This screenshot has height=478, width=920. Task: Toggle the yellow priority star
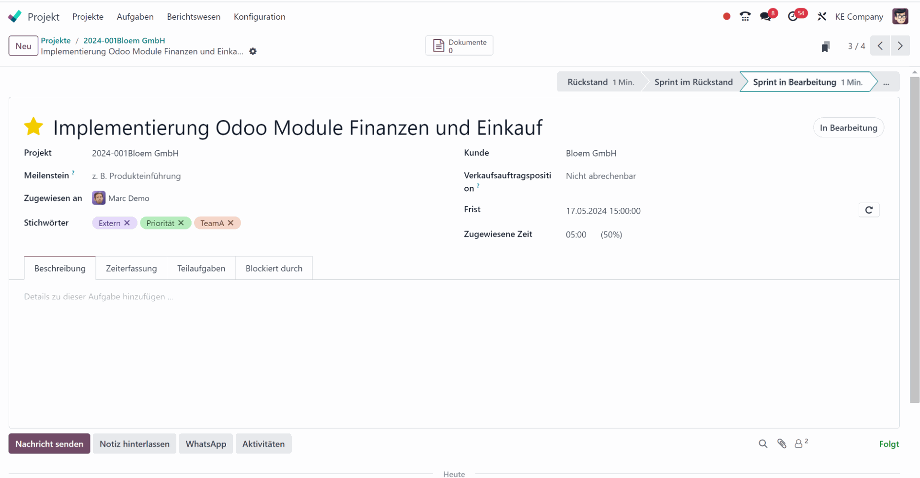(x=33, y=127)
